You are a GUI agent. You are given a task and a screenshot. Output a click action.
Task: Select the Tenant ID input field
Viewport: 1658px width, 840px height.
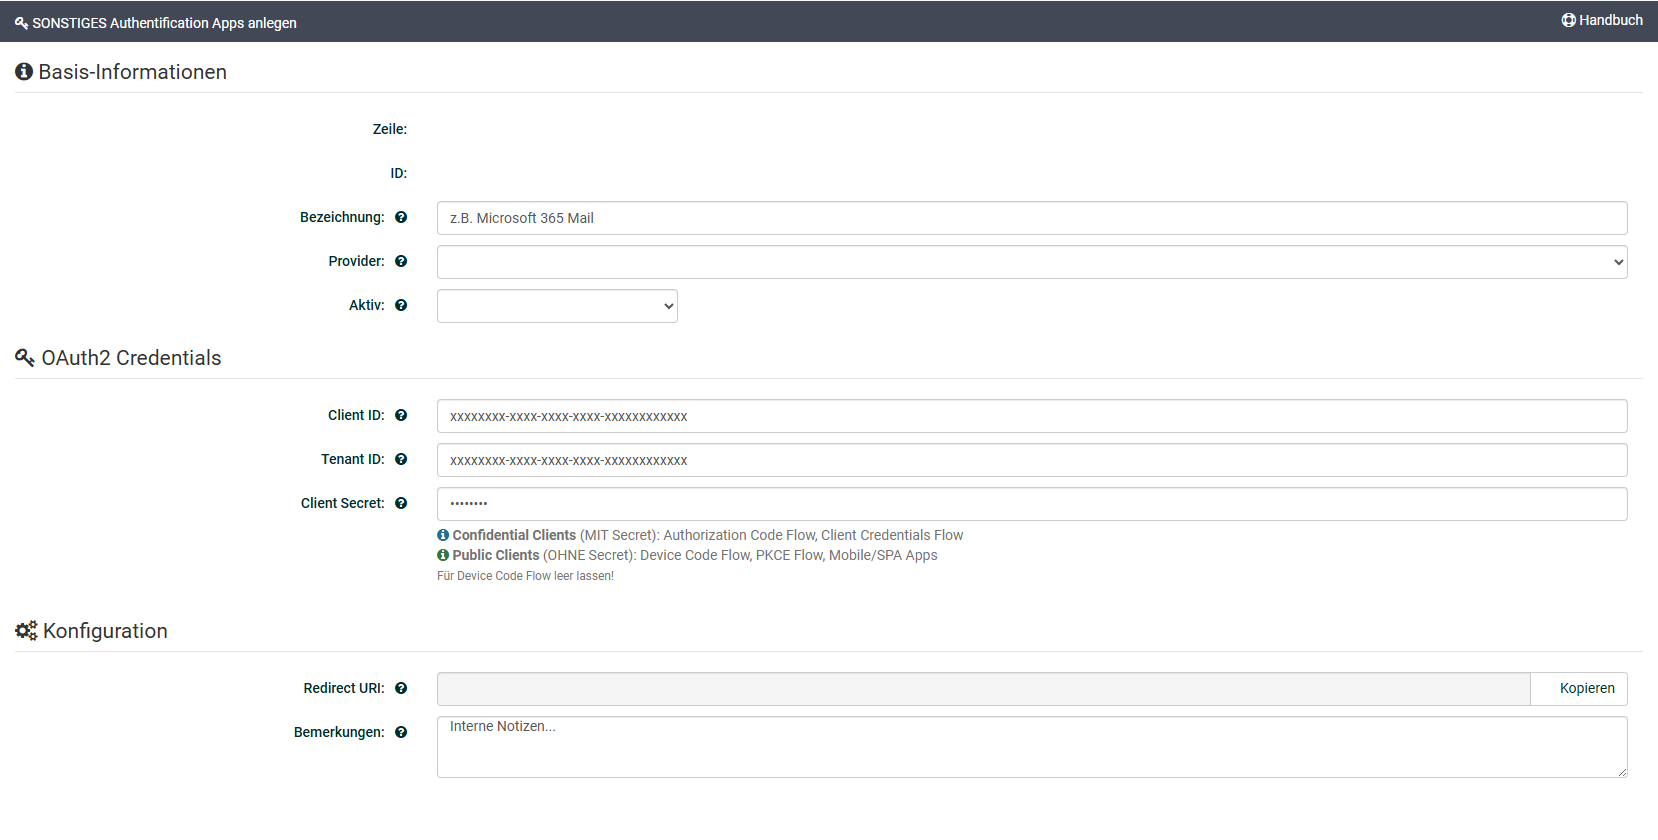[x=1031, y=460]
